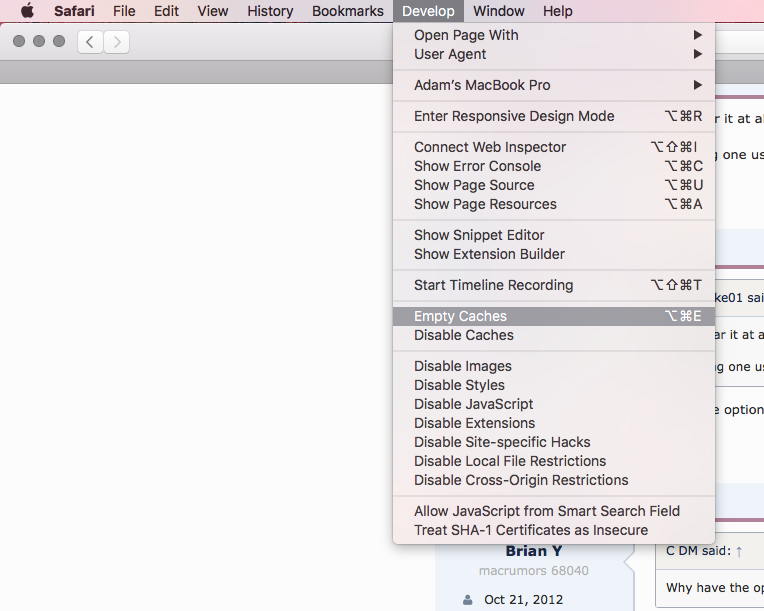Image resolution: width=764 pixels, height=611 pixels.
Task: Expand the User Agent submenu
Action: pyautogui.click(x=554, y=54)
